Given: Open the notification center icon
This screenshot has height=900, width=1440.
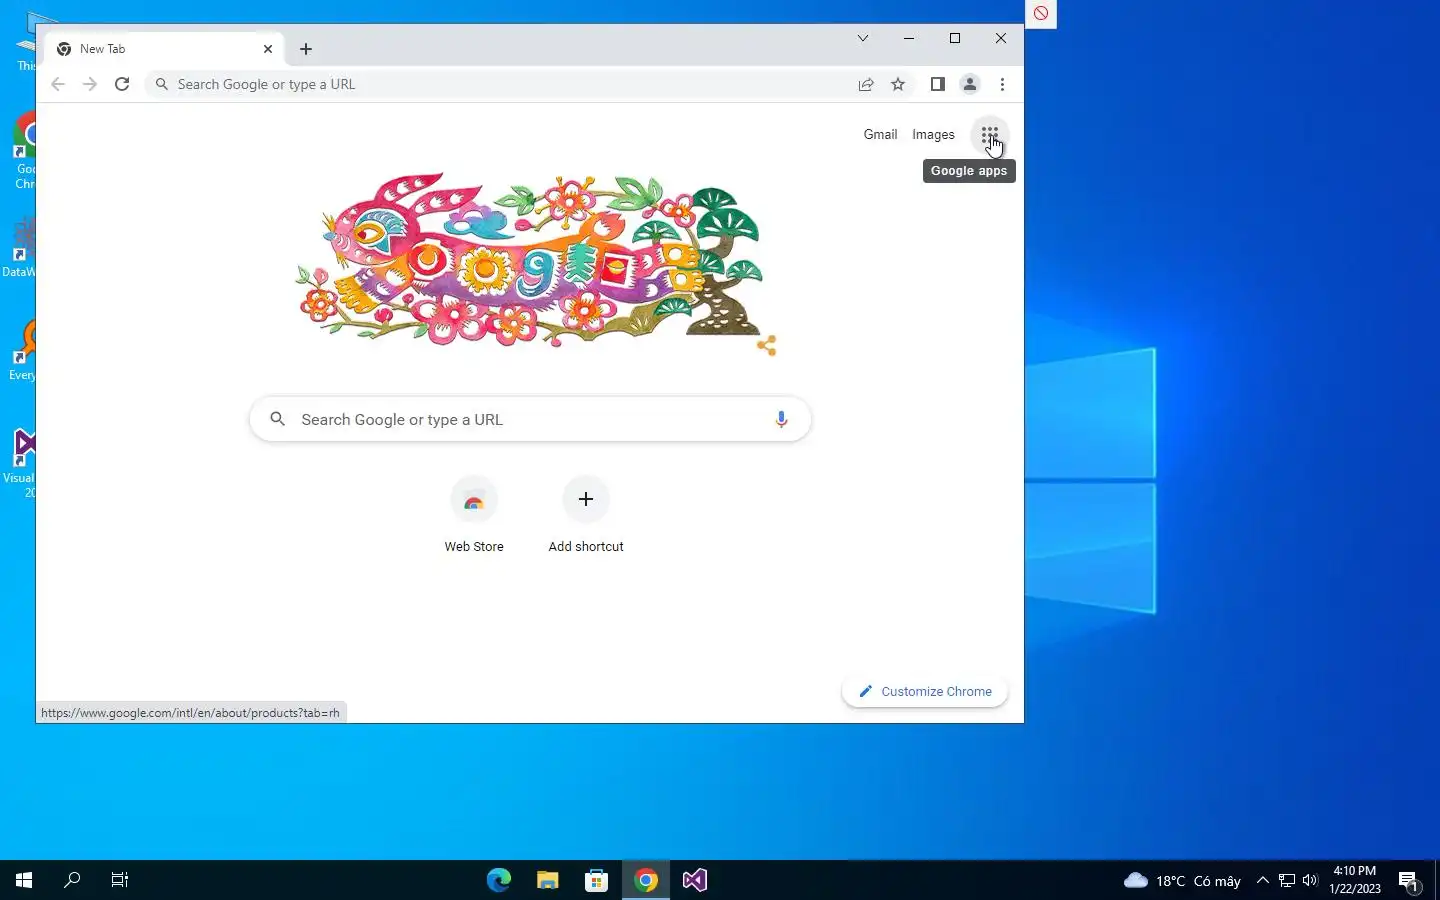Looking at the screenshot, I should click(x=1409, y=881).
